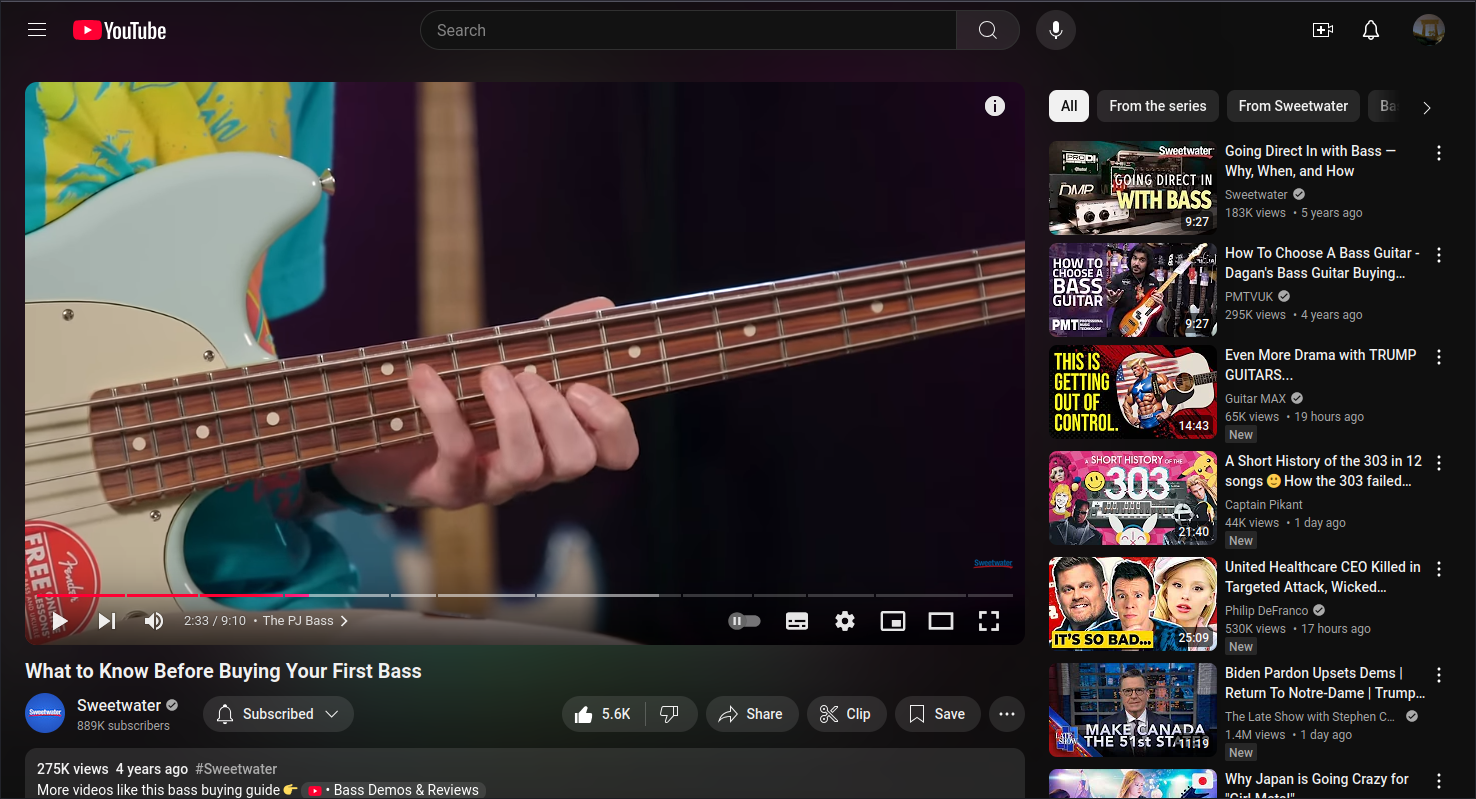Mute the video volume
The height and width of the screenshot is (799, 1476).
pos(154,621)
